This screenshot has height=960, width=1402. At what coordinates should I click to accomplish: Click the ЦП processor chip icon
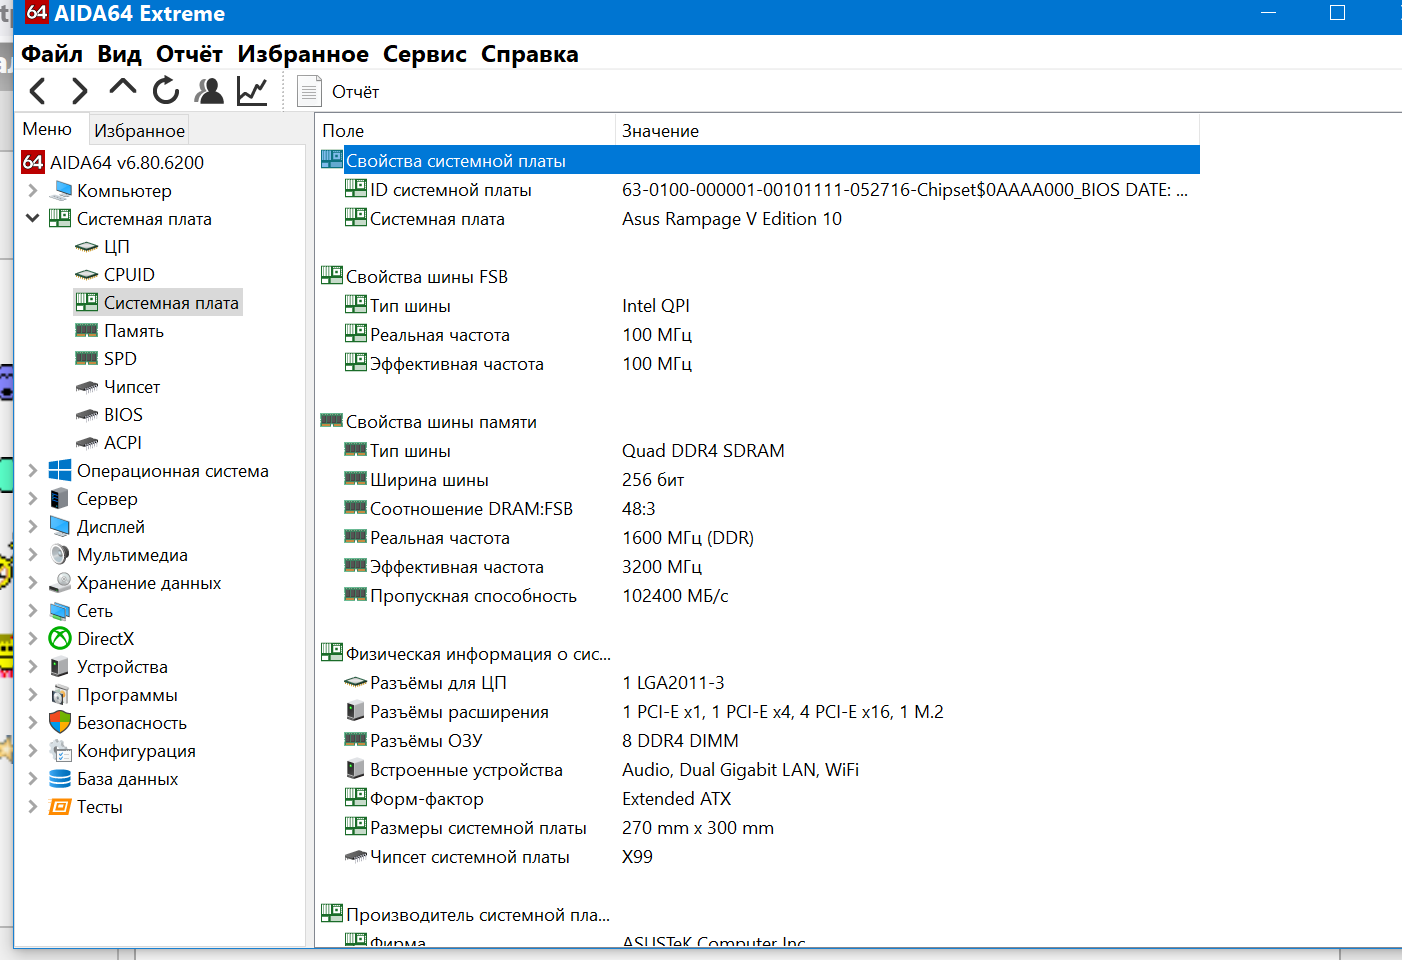point(87,247)
